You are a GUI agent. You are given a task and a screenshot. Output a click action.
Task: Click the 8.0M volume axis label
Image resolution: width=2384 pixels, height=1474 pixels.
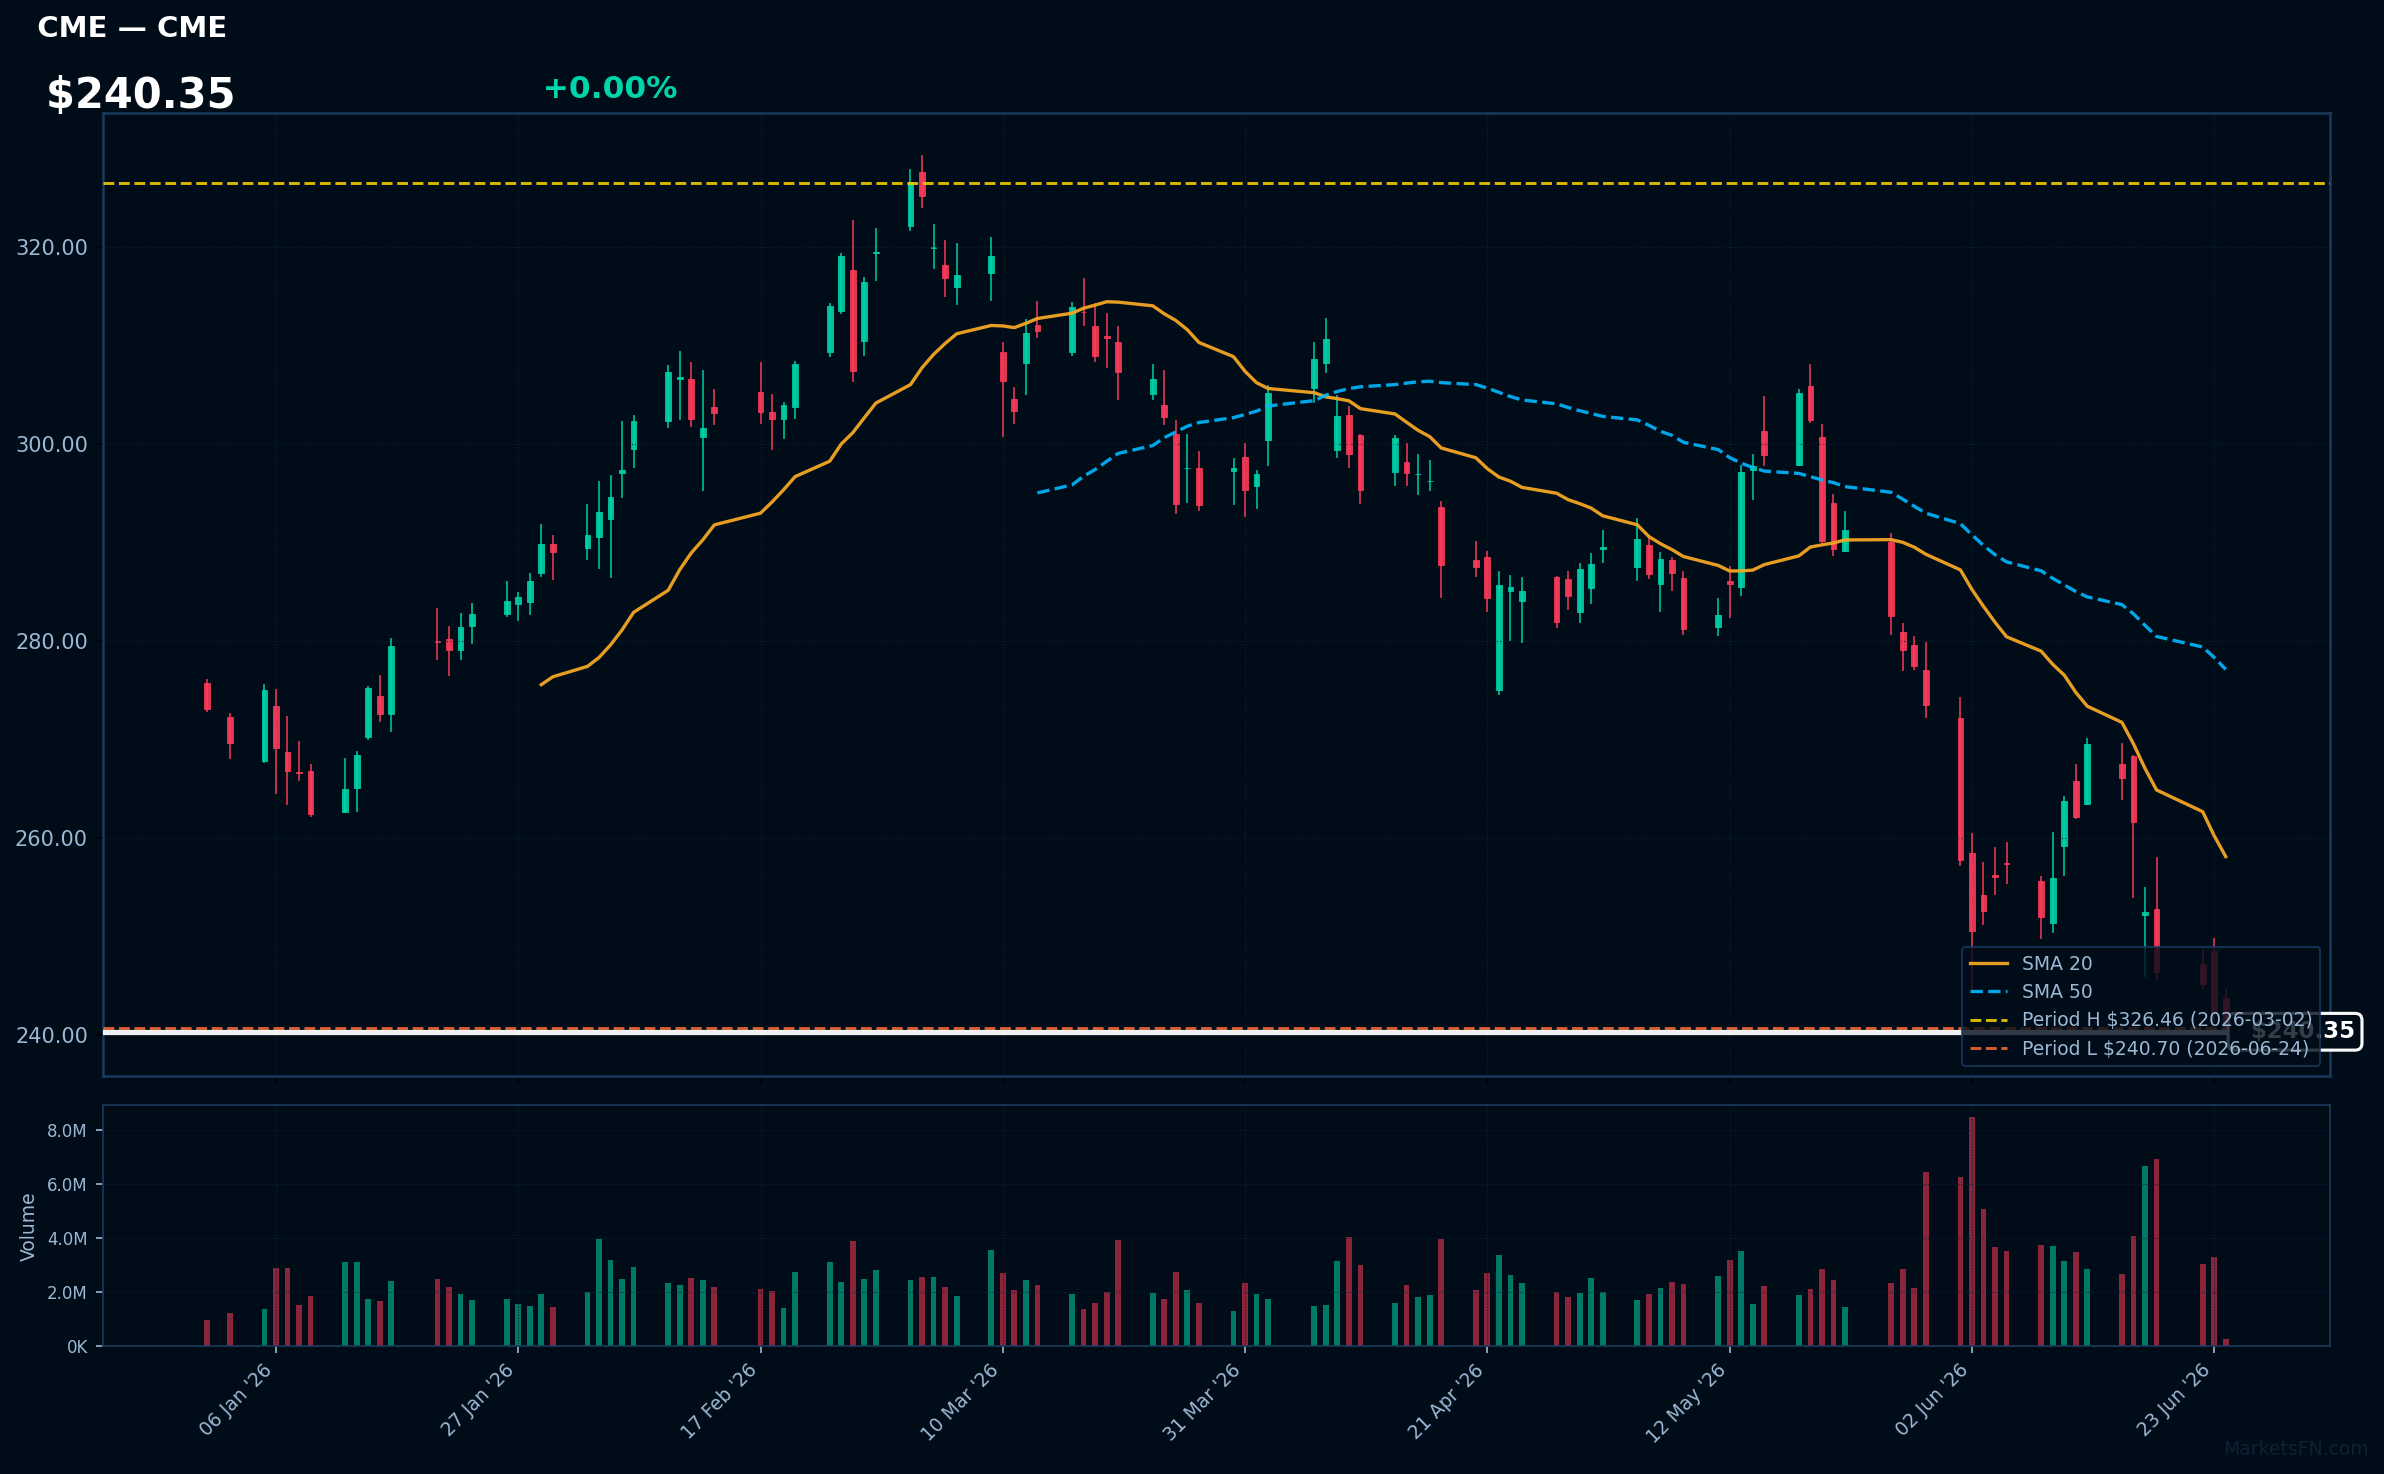click(67, 1131)
